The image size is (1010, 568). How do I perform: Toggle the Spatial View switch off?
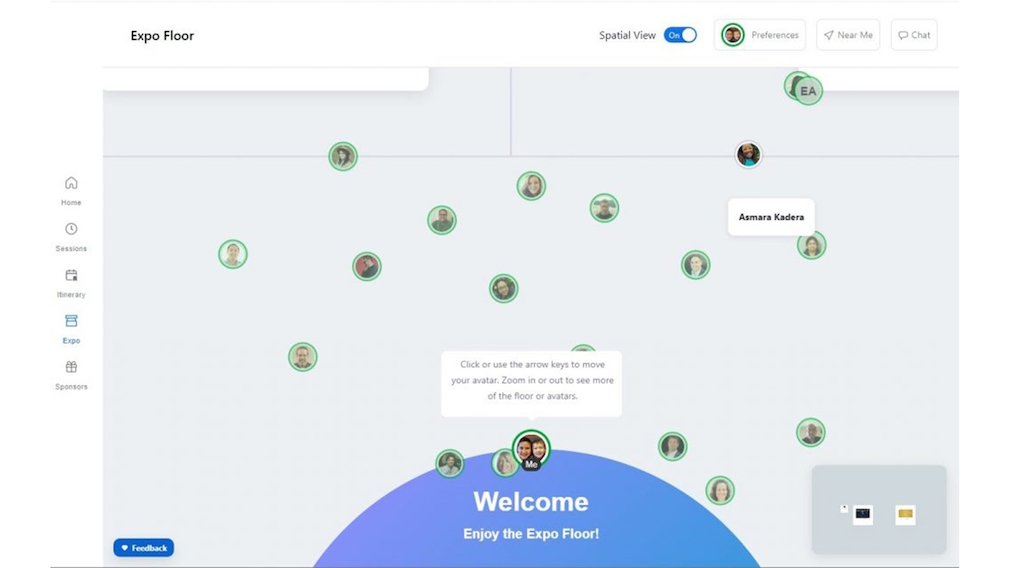coord(680,35)
